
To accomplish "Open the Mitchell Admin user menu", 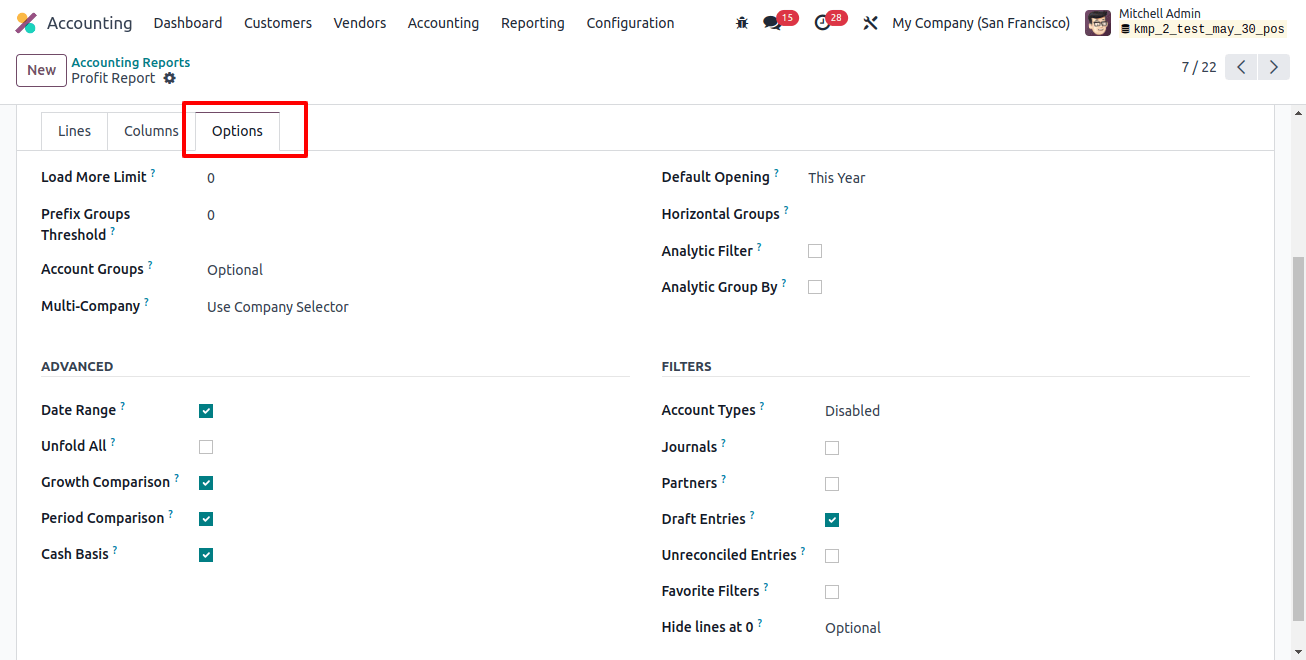I will (x=1187, y=23).
